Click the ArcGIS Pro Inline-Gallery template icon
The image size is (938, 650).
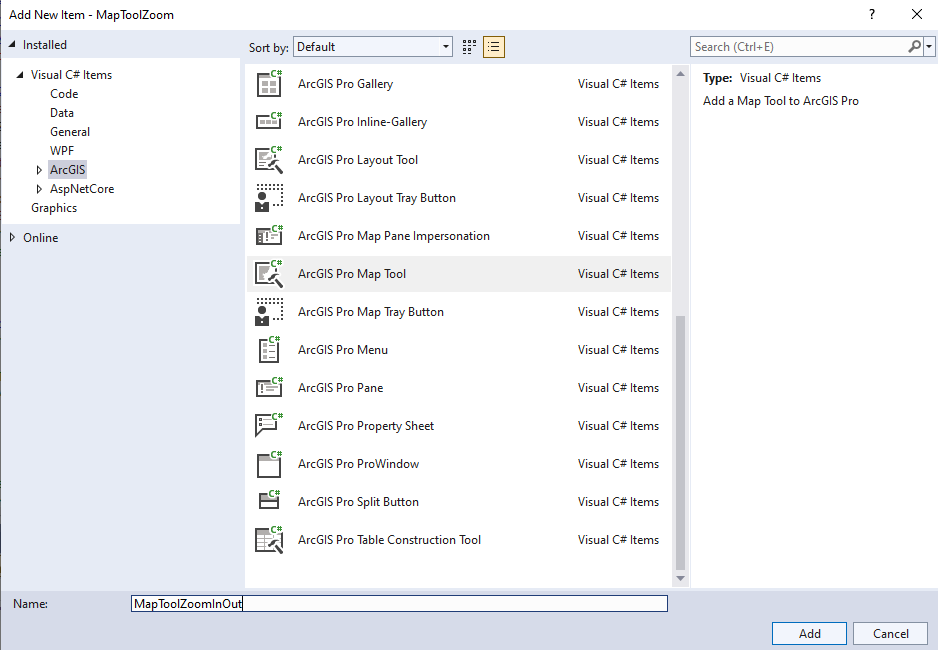269,121
